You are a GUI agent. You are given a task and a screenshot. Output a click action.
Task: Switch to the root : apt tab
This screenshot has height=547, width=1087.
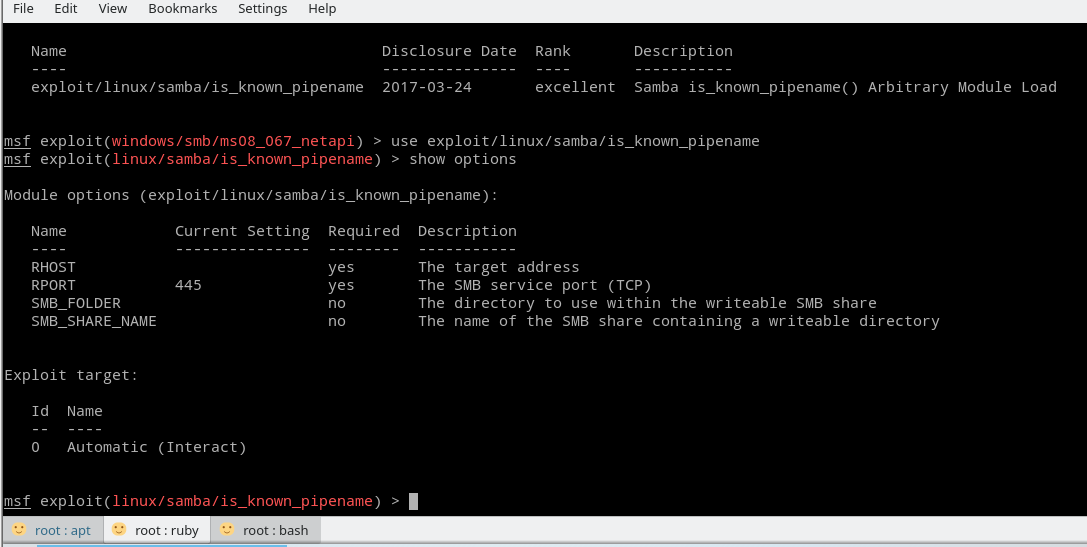pyautogui.click(x=53, y=530)
